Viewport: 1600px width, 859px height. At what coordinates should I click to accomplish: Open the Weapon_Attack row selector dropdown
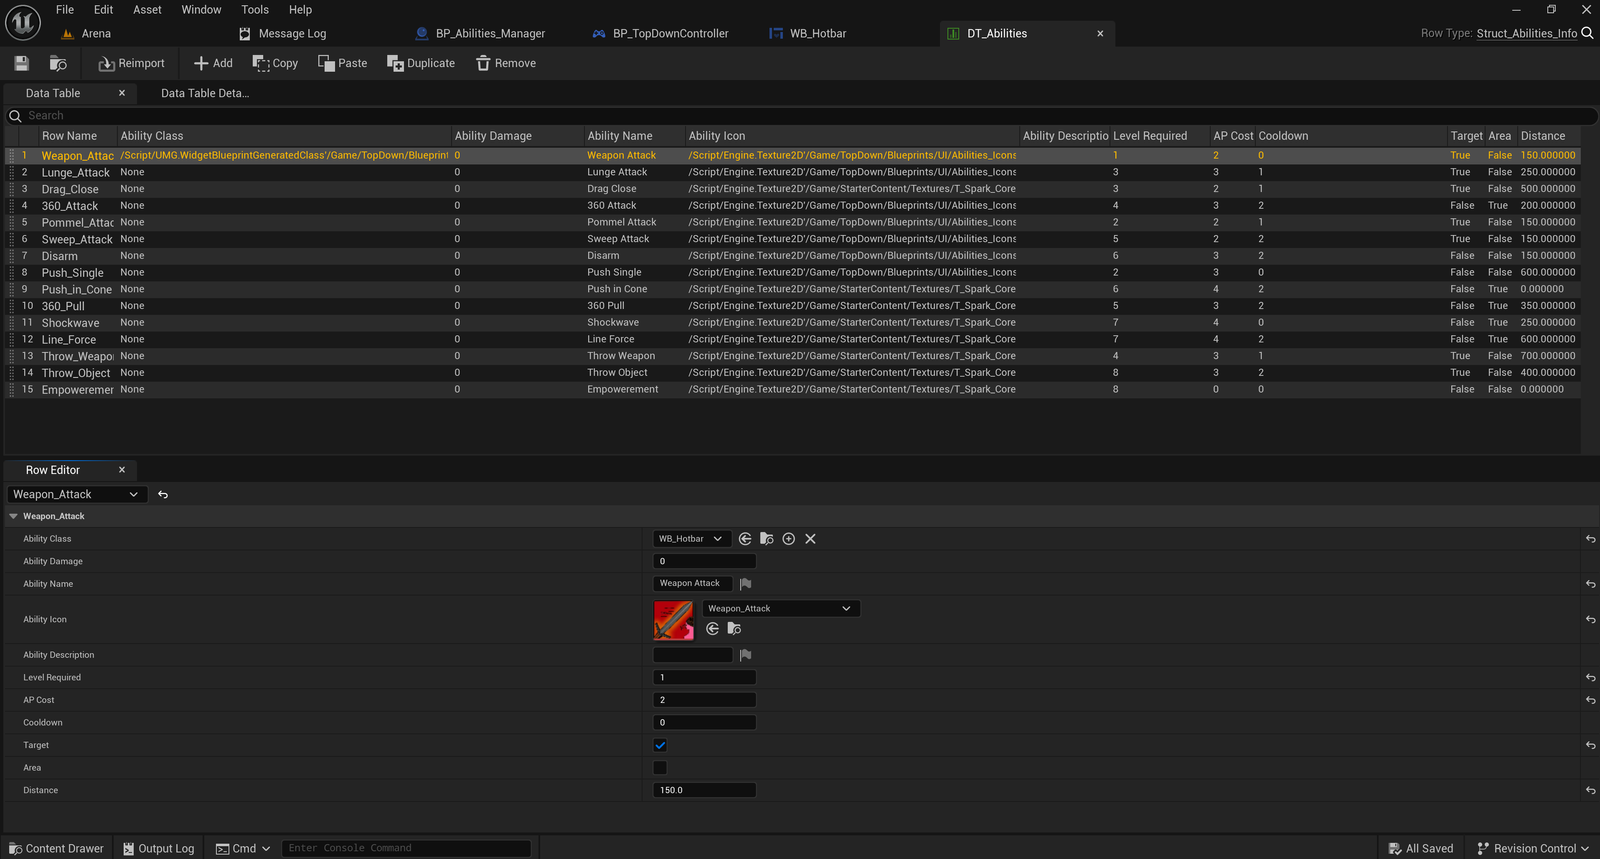76,494
